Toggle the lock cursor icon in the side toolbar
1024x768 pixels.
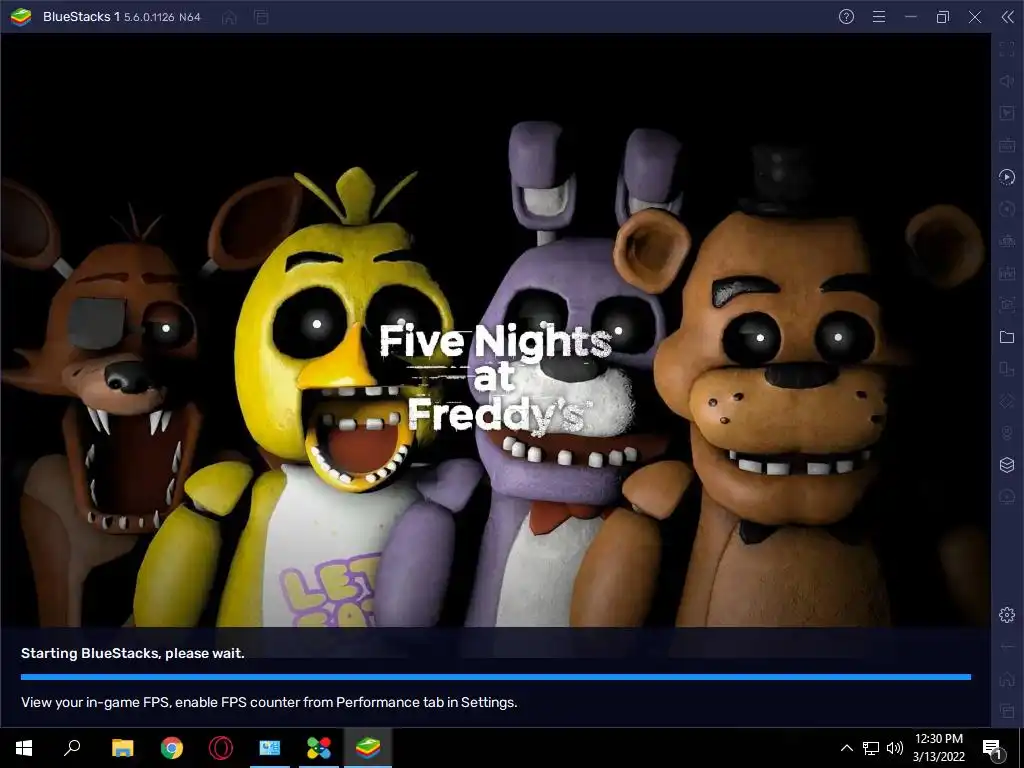1007,113
